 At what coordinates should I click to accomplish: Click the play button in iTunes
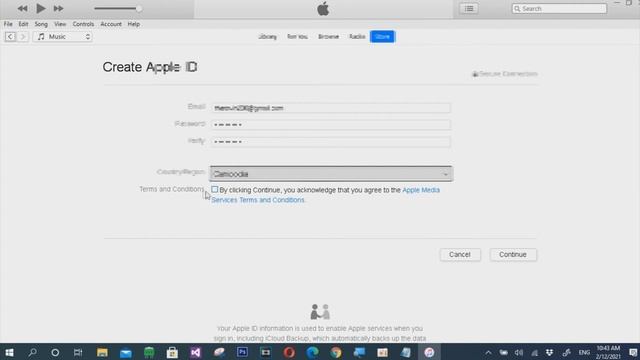click(40, 8)
